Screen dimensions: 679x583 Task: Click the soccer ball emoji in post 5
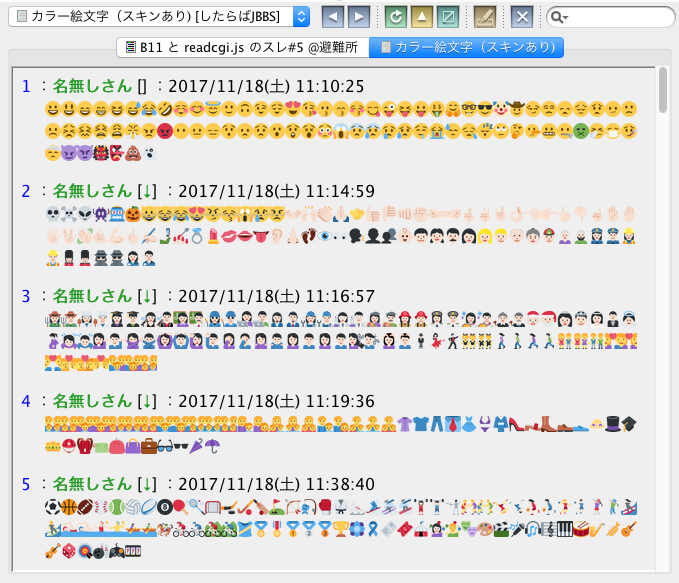pos(52,507)
